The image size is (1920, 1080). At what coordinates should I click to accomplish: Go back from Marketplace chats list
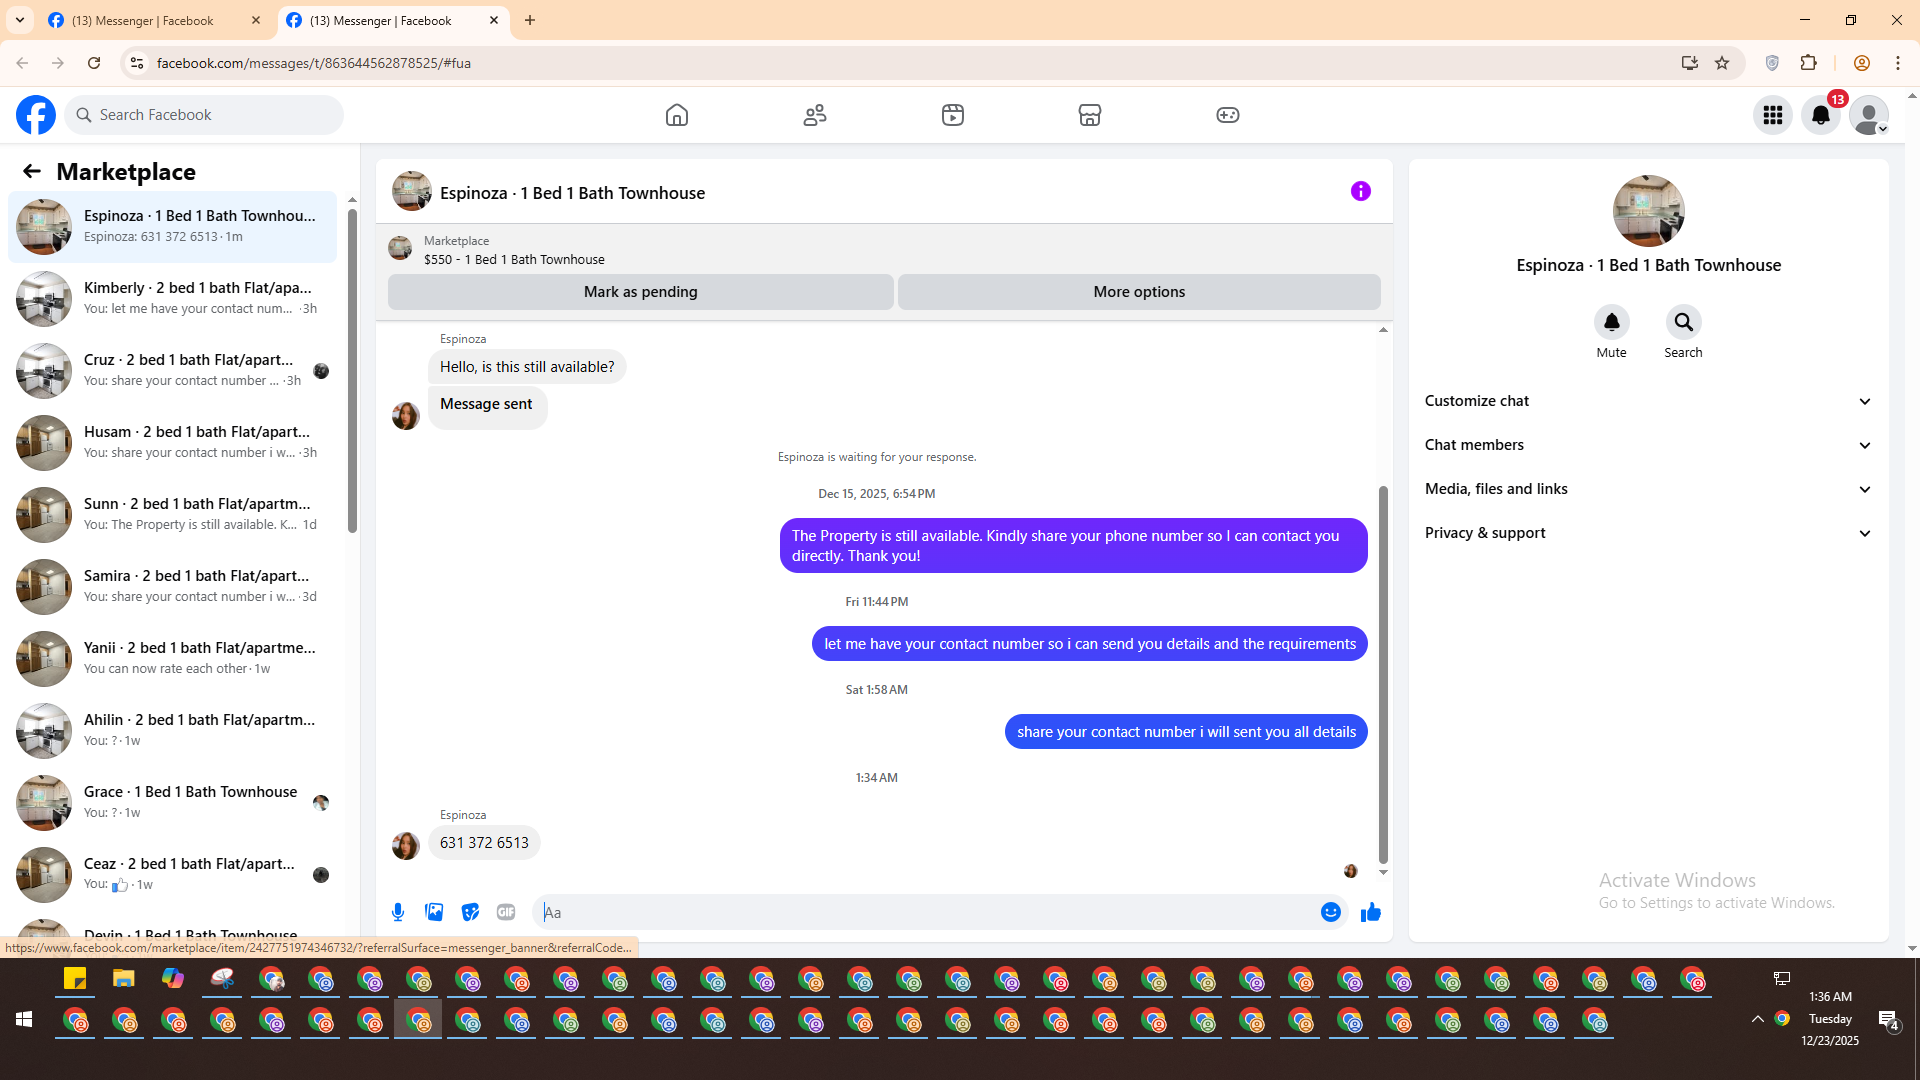32,171
